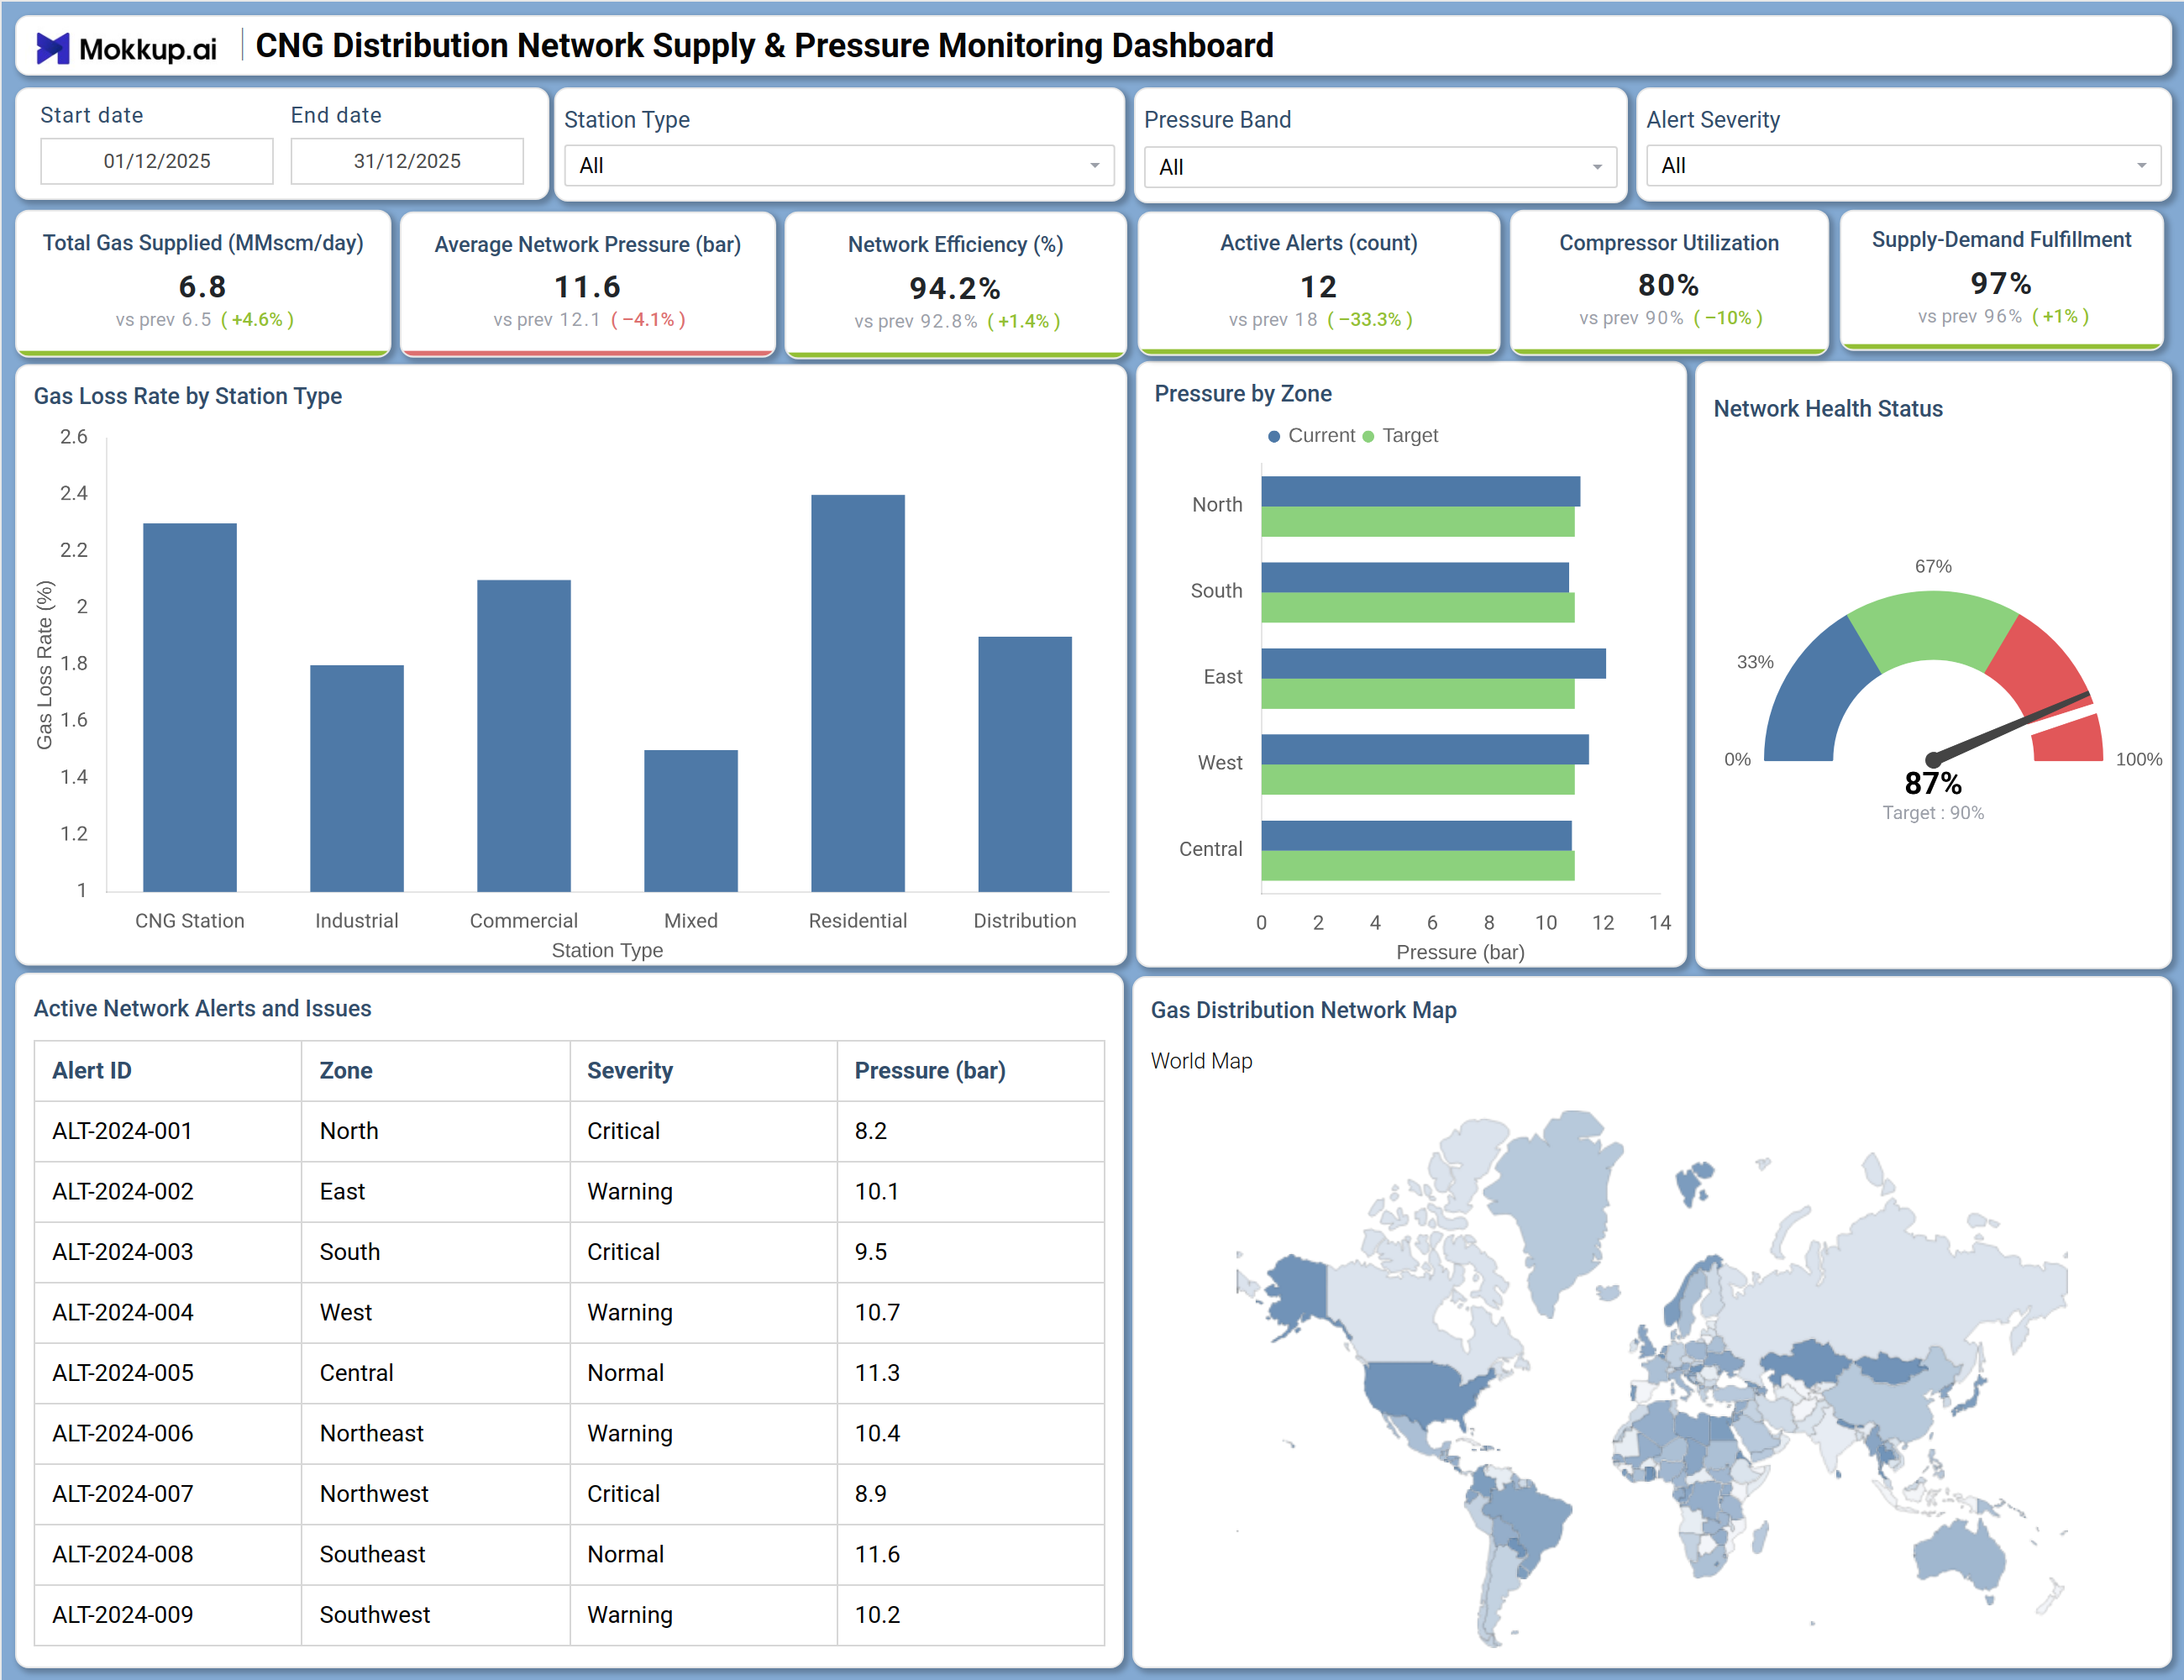Click the Industrial bar in loss chart
The width and height of the screenshot is (2184, 1680).
point(357,778)
